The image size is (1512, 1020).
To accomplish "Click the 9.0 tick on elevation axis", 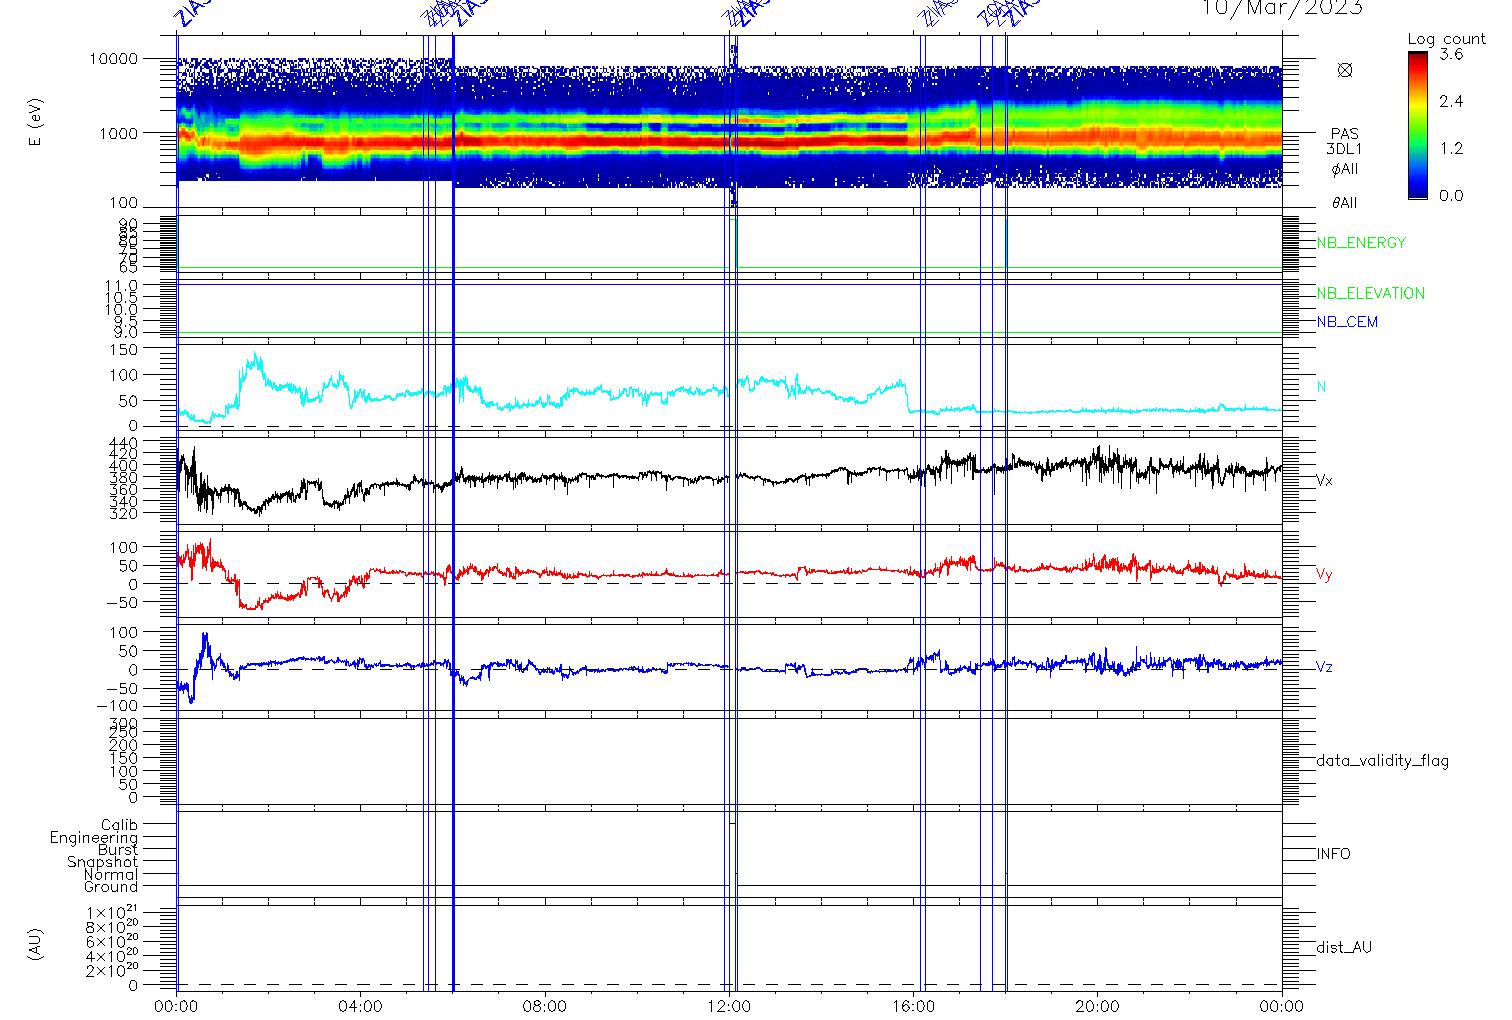I will (x=126, y=332).
